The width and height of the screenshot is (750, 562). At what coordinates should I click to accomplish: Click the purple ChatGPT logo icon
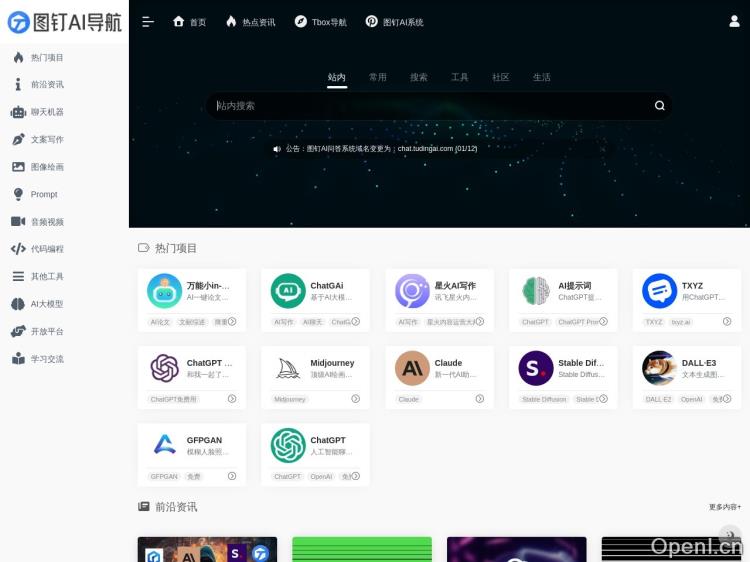coord(165,368)
